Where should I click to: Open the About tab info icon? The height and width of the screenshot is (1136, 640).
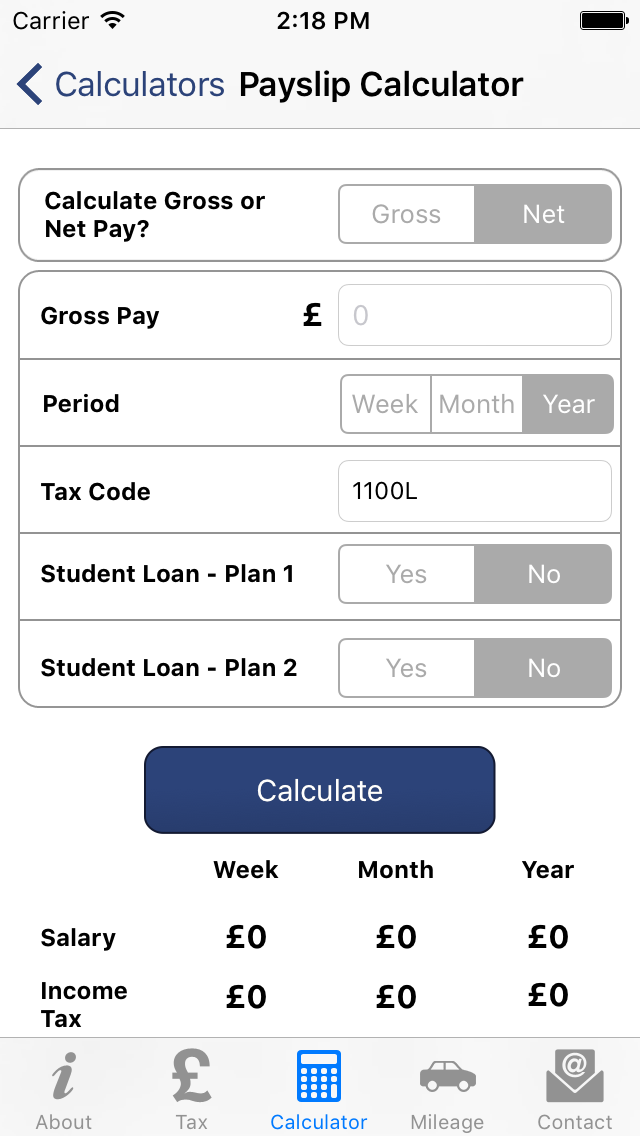[x=64, y=1077]
